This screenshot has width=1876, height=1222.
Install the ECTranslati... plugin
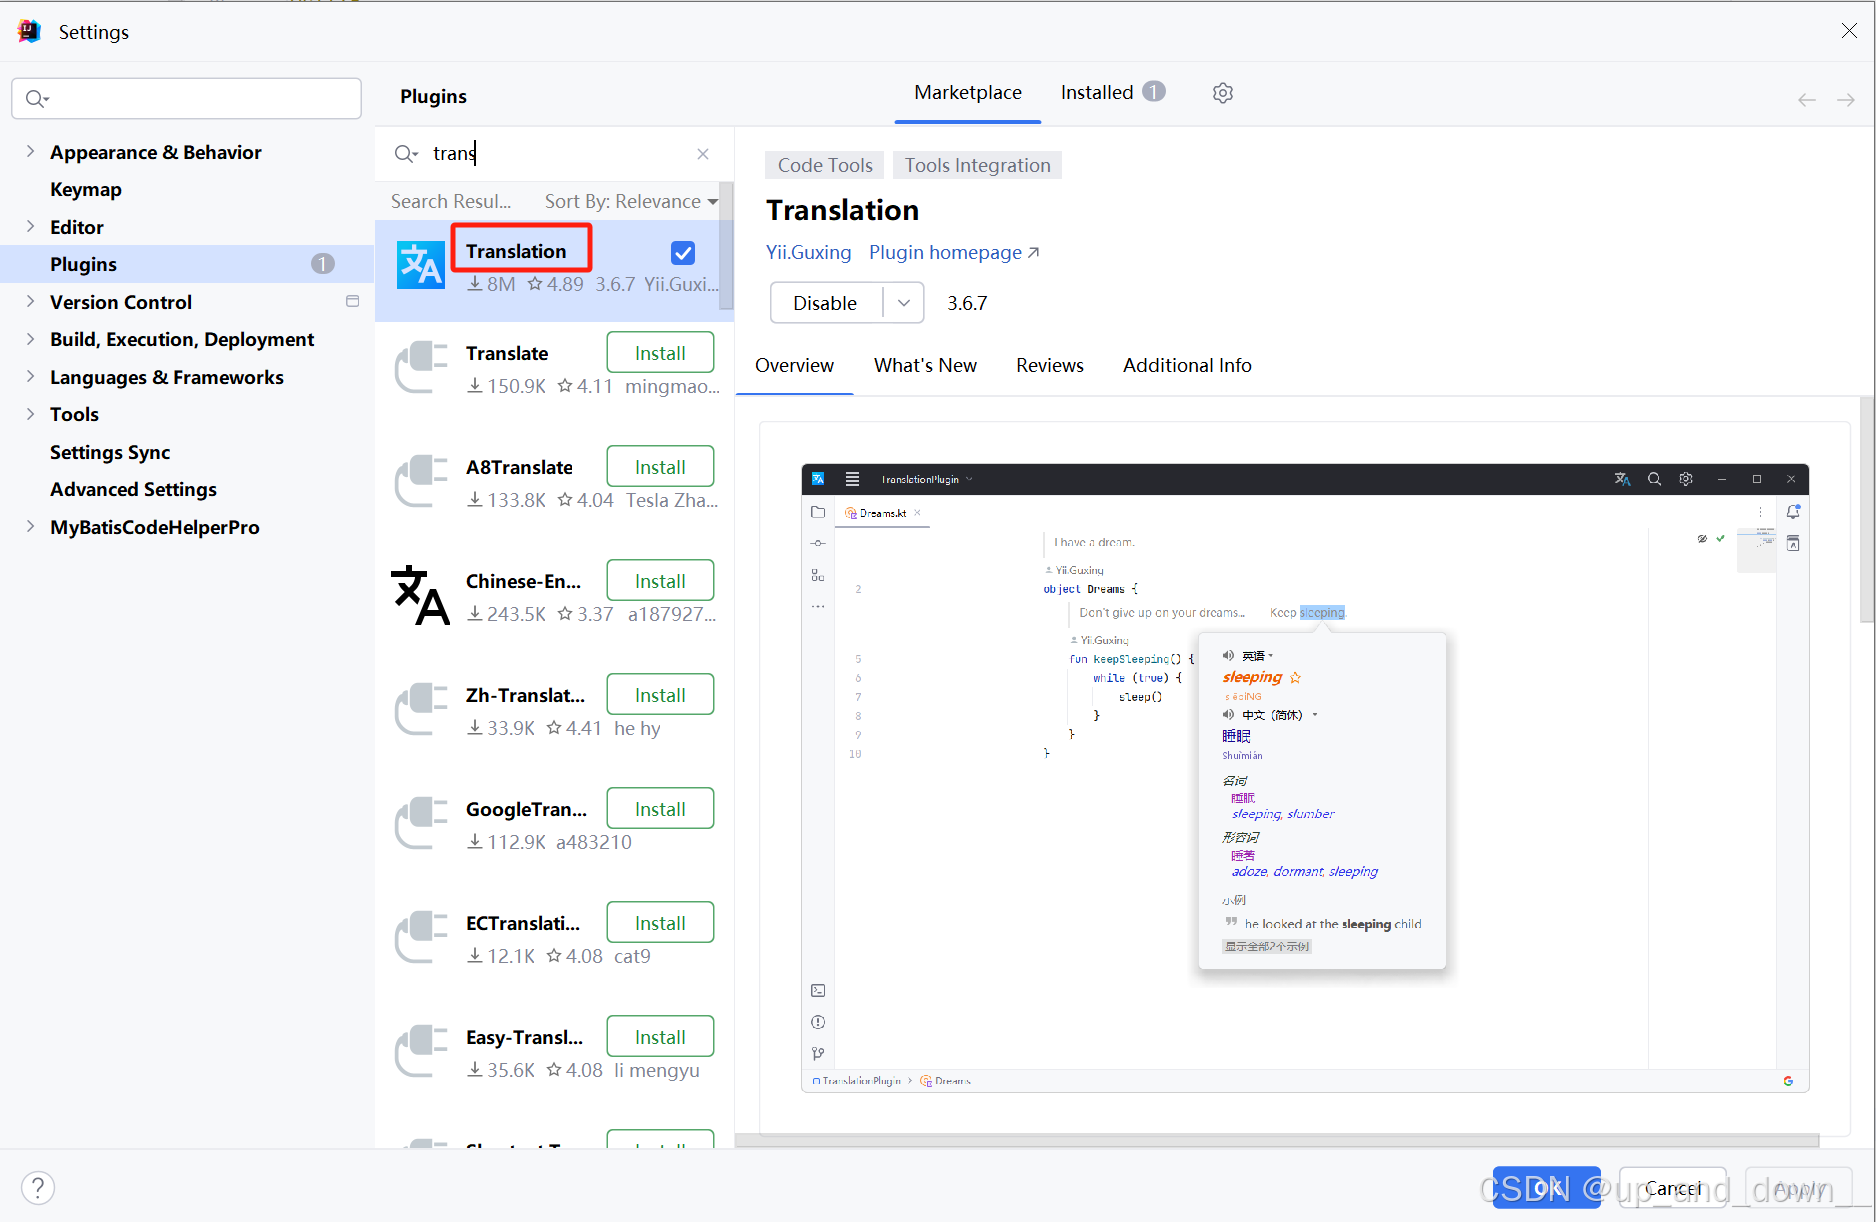[x=660, y=923]
